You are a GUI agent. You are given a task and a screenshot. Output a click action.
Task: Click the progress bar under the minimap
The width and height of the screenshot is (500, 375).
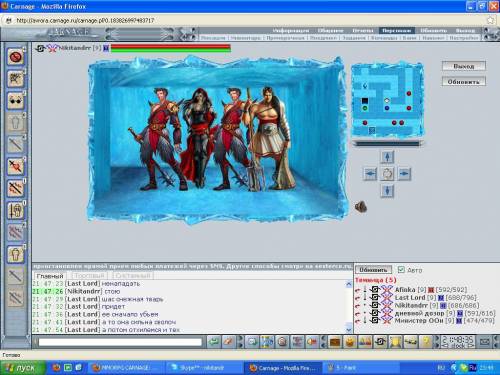(388, 143)
